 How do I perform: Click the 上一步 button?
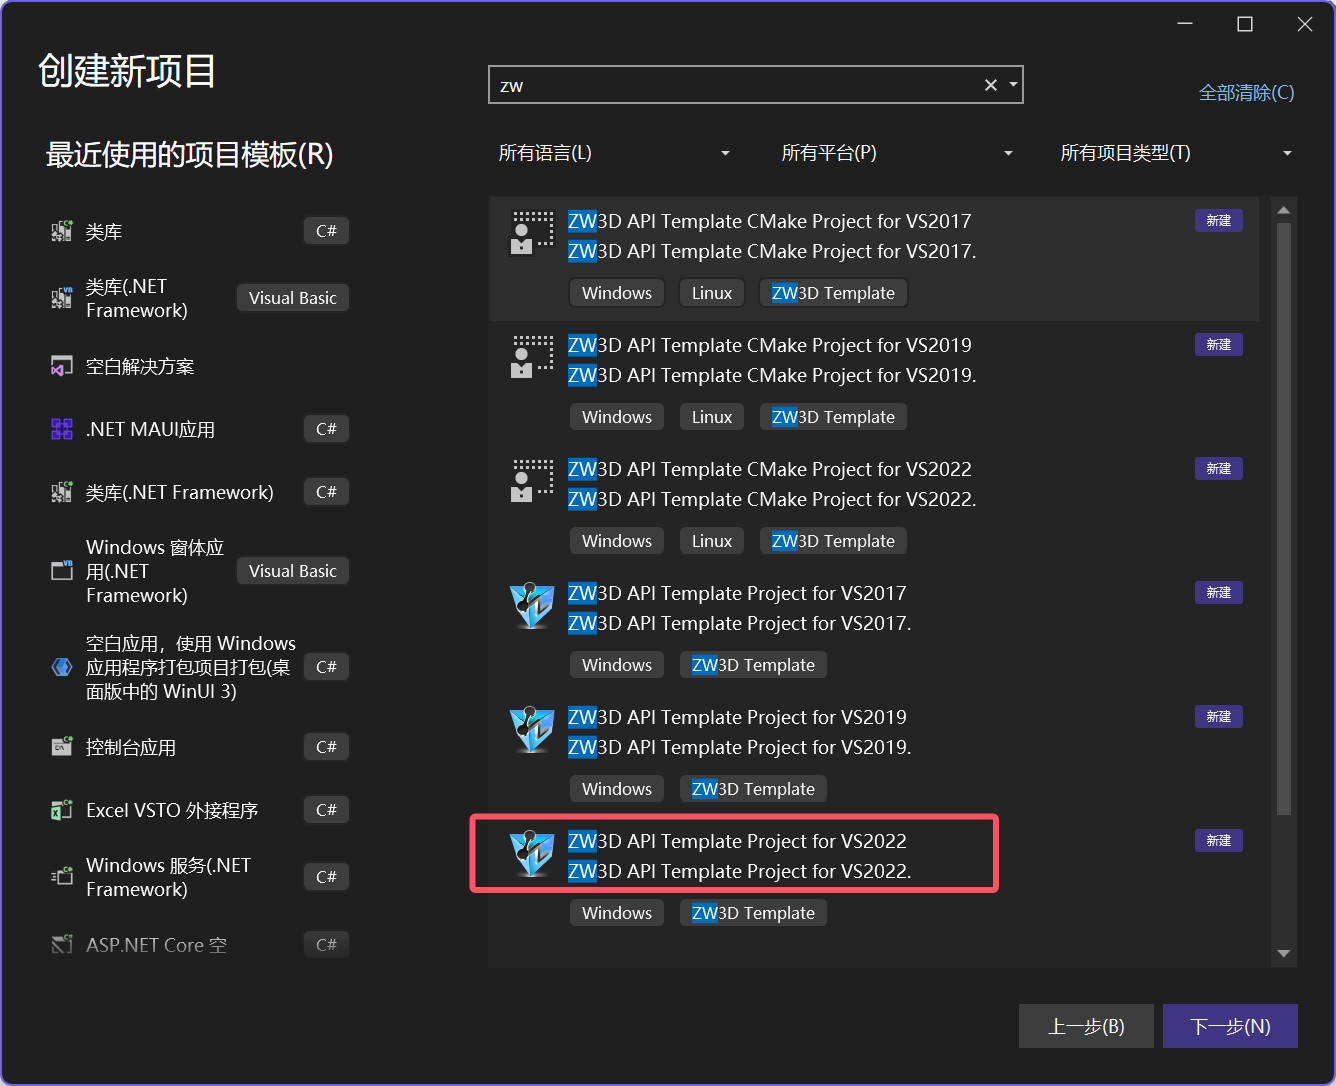[x=1086, y=1026]
